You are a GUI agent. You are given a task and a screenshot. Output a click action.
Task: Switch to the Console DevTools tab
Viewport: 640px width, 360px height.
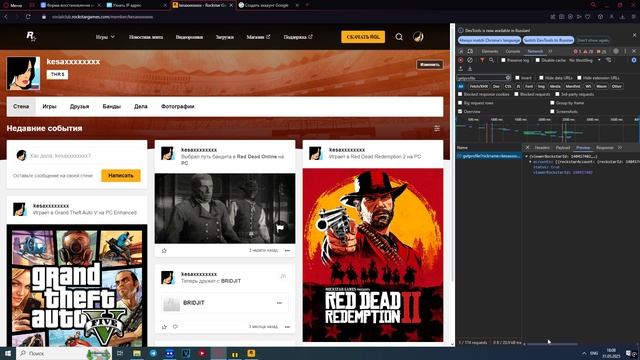point(513,51)
